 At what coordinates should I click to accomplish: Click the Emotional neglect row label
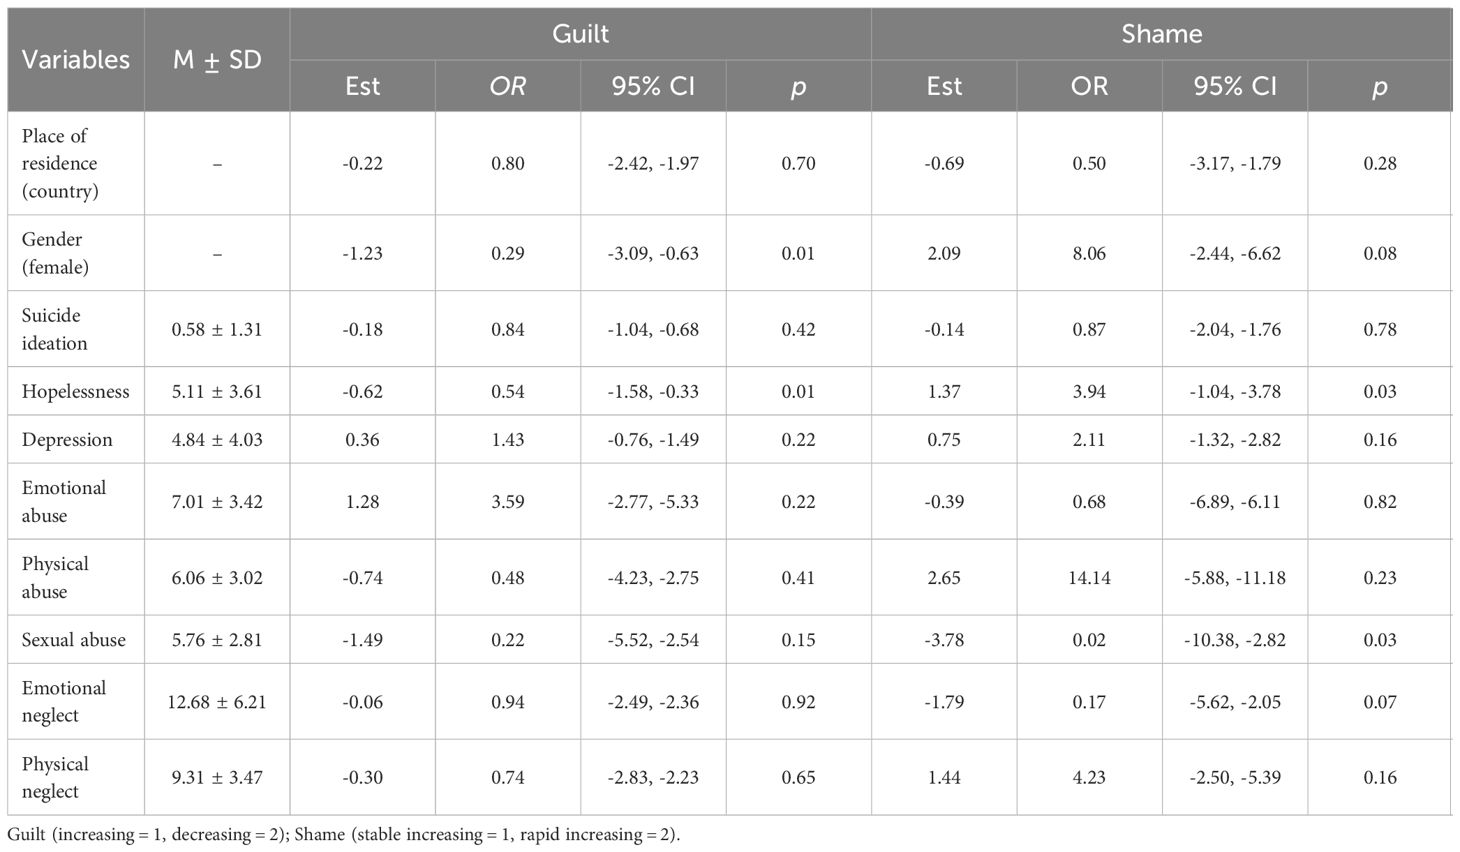coord(63,701)
